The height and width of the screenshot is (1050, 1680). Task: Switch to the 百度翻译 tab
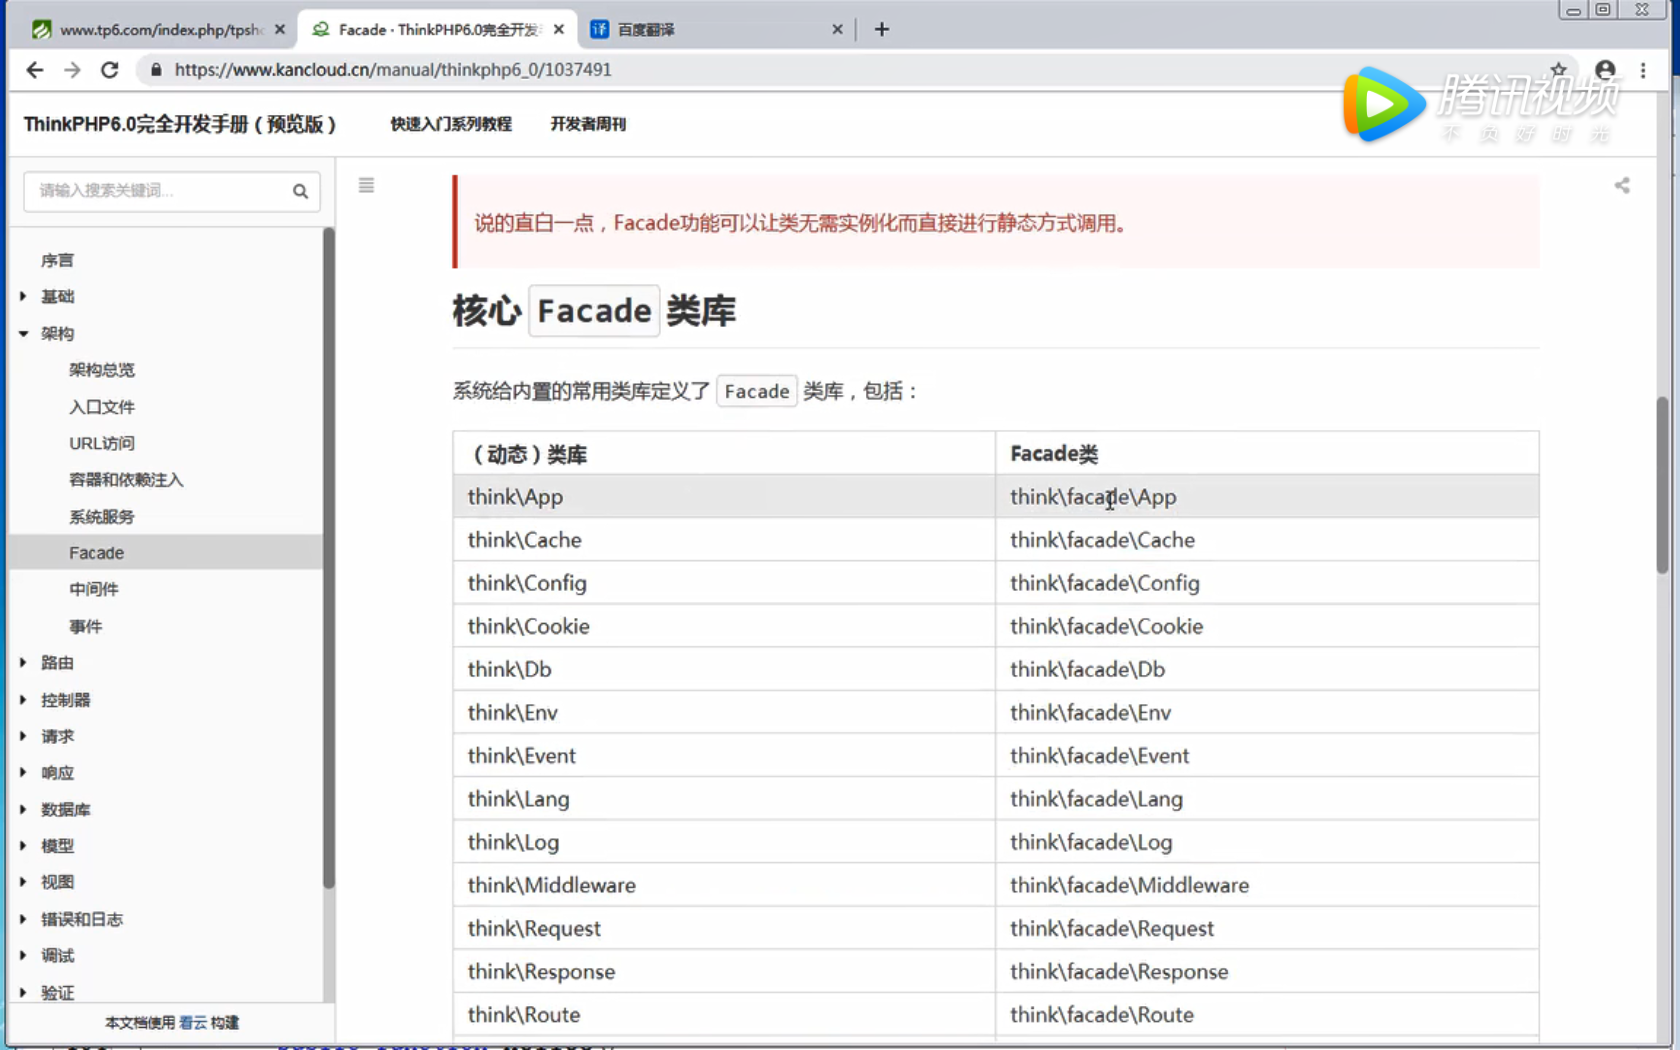click(x=718, y=29)
